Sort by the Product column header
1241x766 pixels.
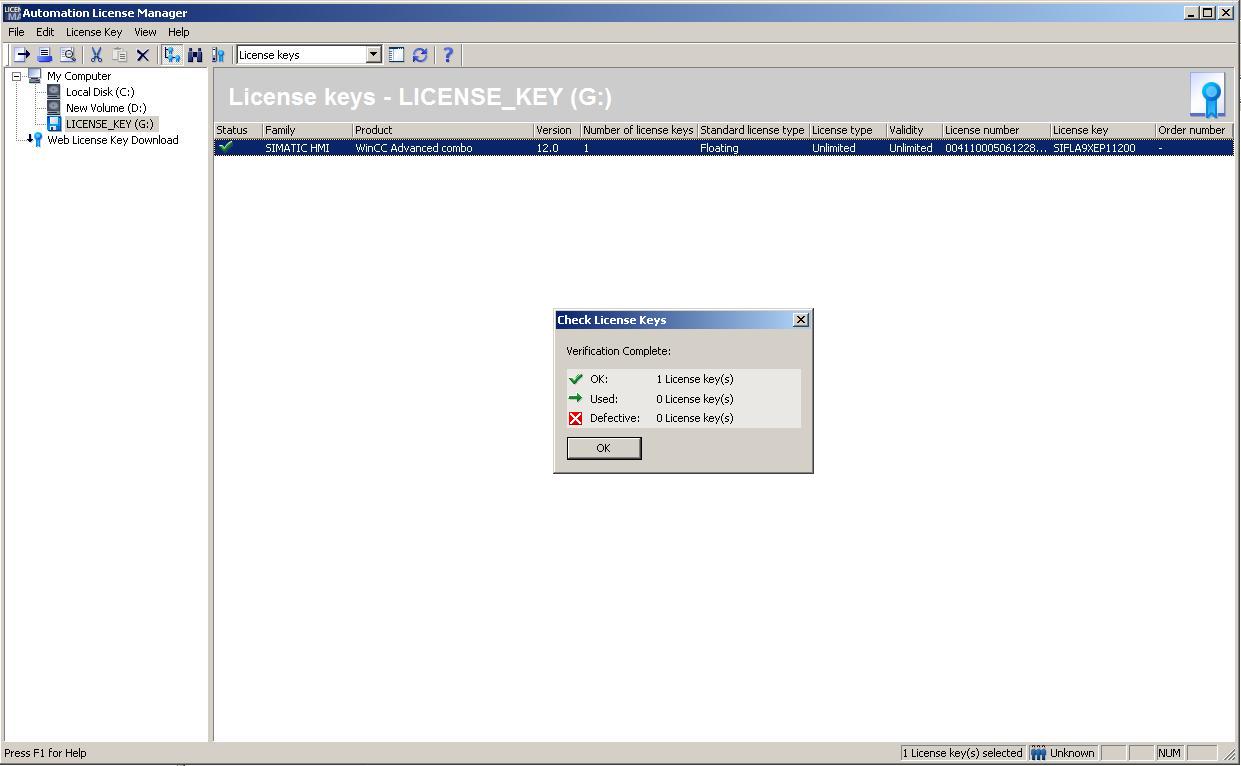442,130
